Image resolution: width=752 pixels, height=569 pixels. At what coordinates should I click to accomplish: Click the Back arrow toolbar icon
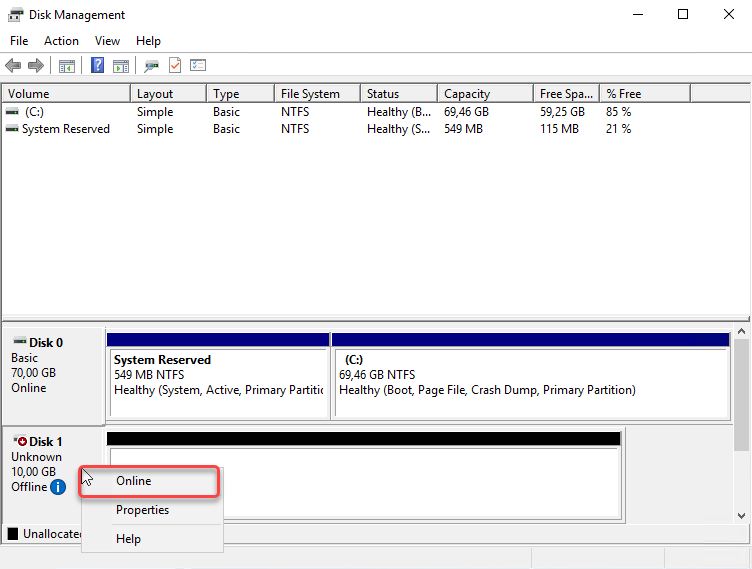click(13, 66)
